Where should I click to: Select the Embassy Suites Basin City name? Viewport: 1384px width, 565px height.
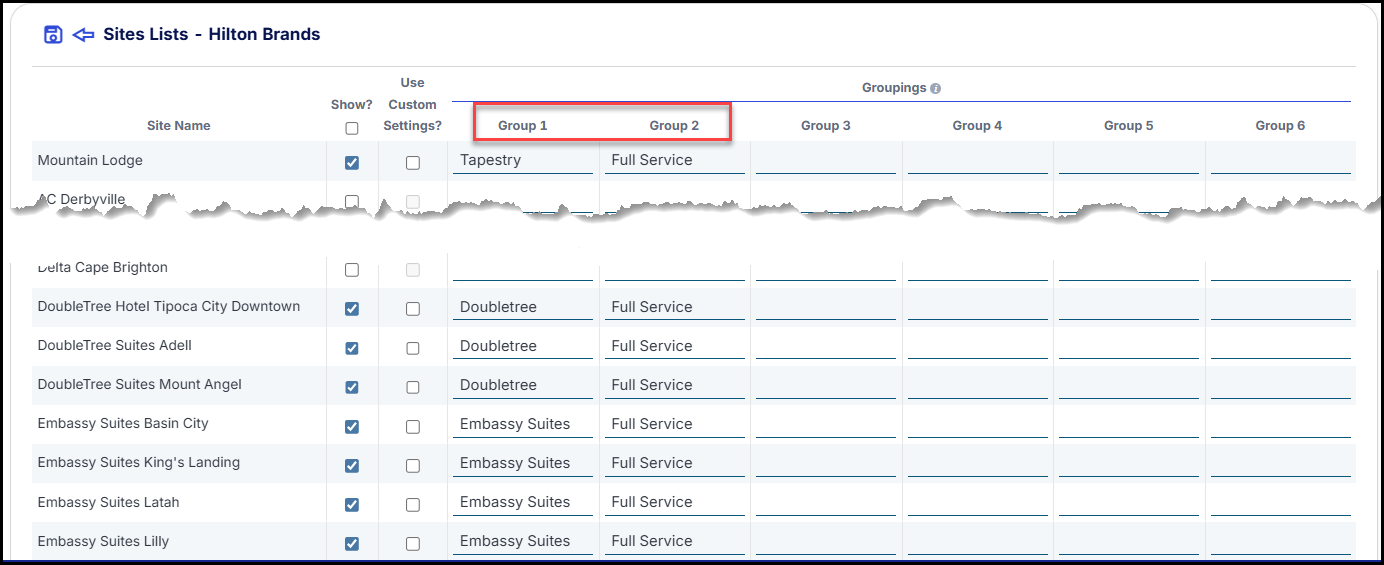[x=123, y=424]
